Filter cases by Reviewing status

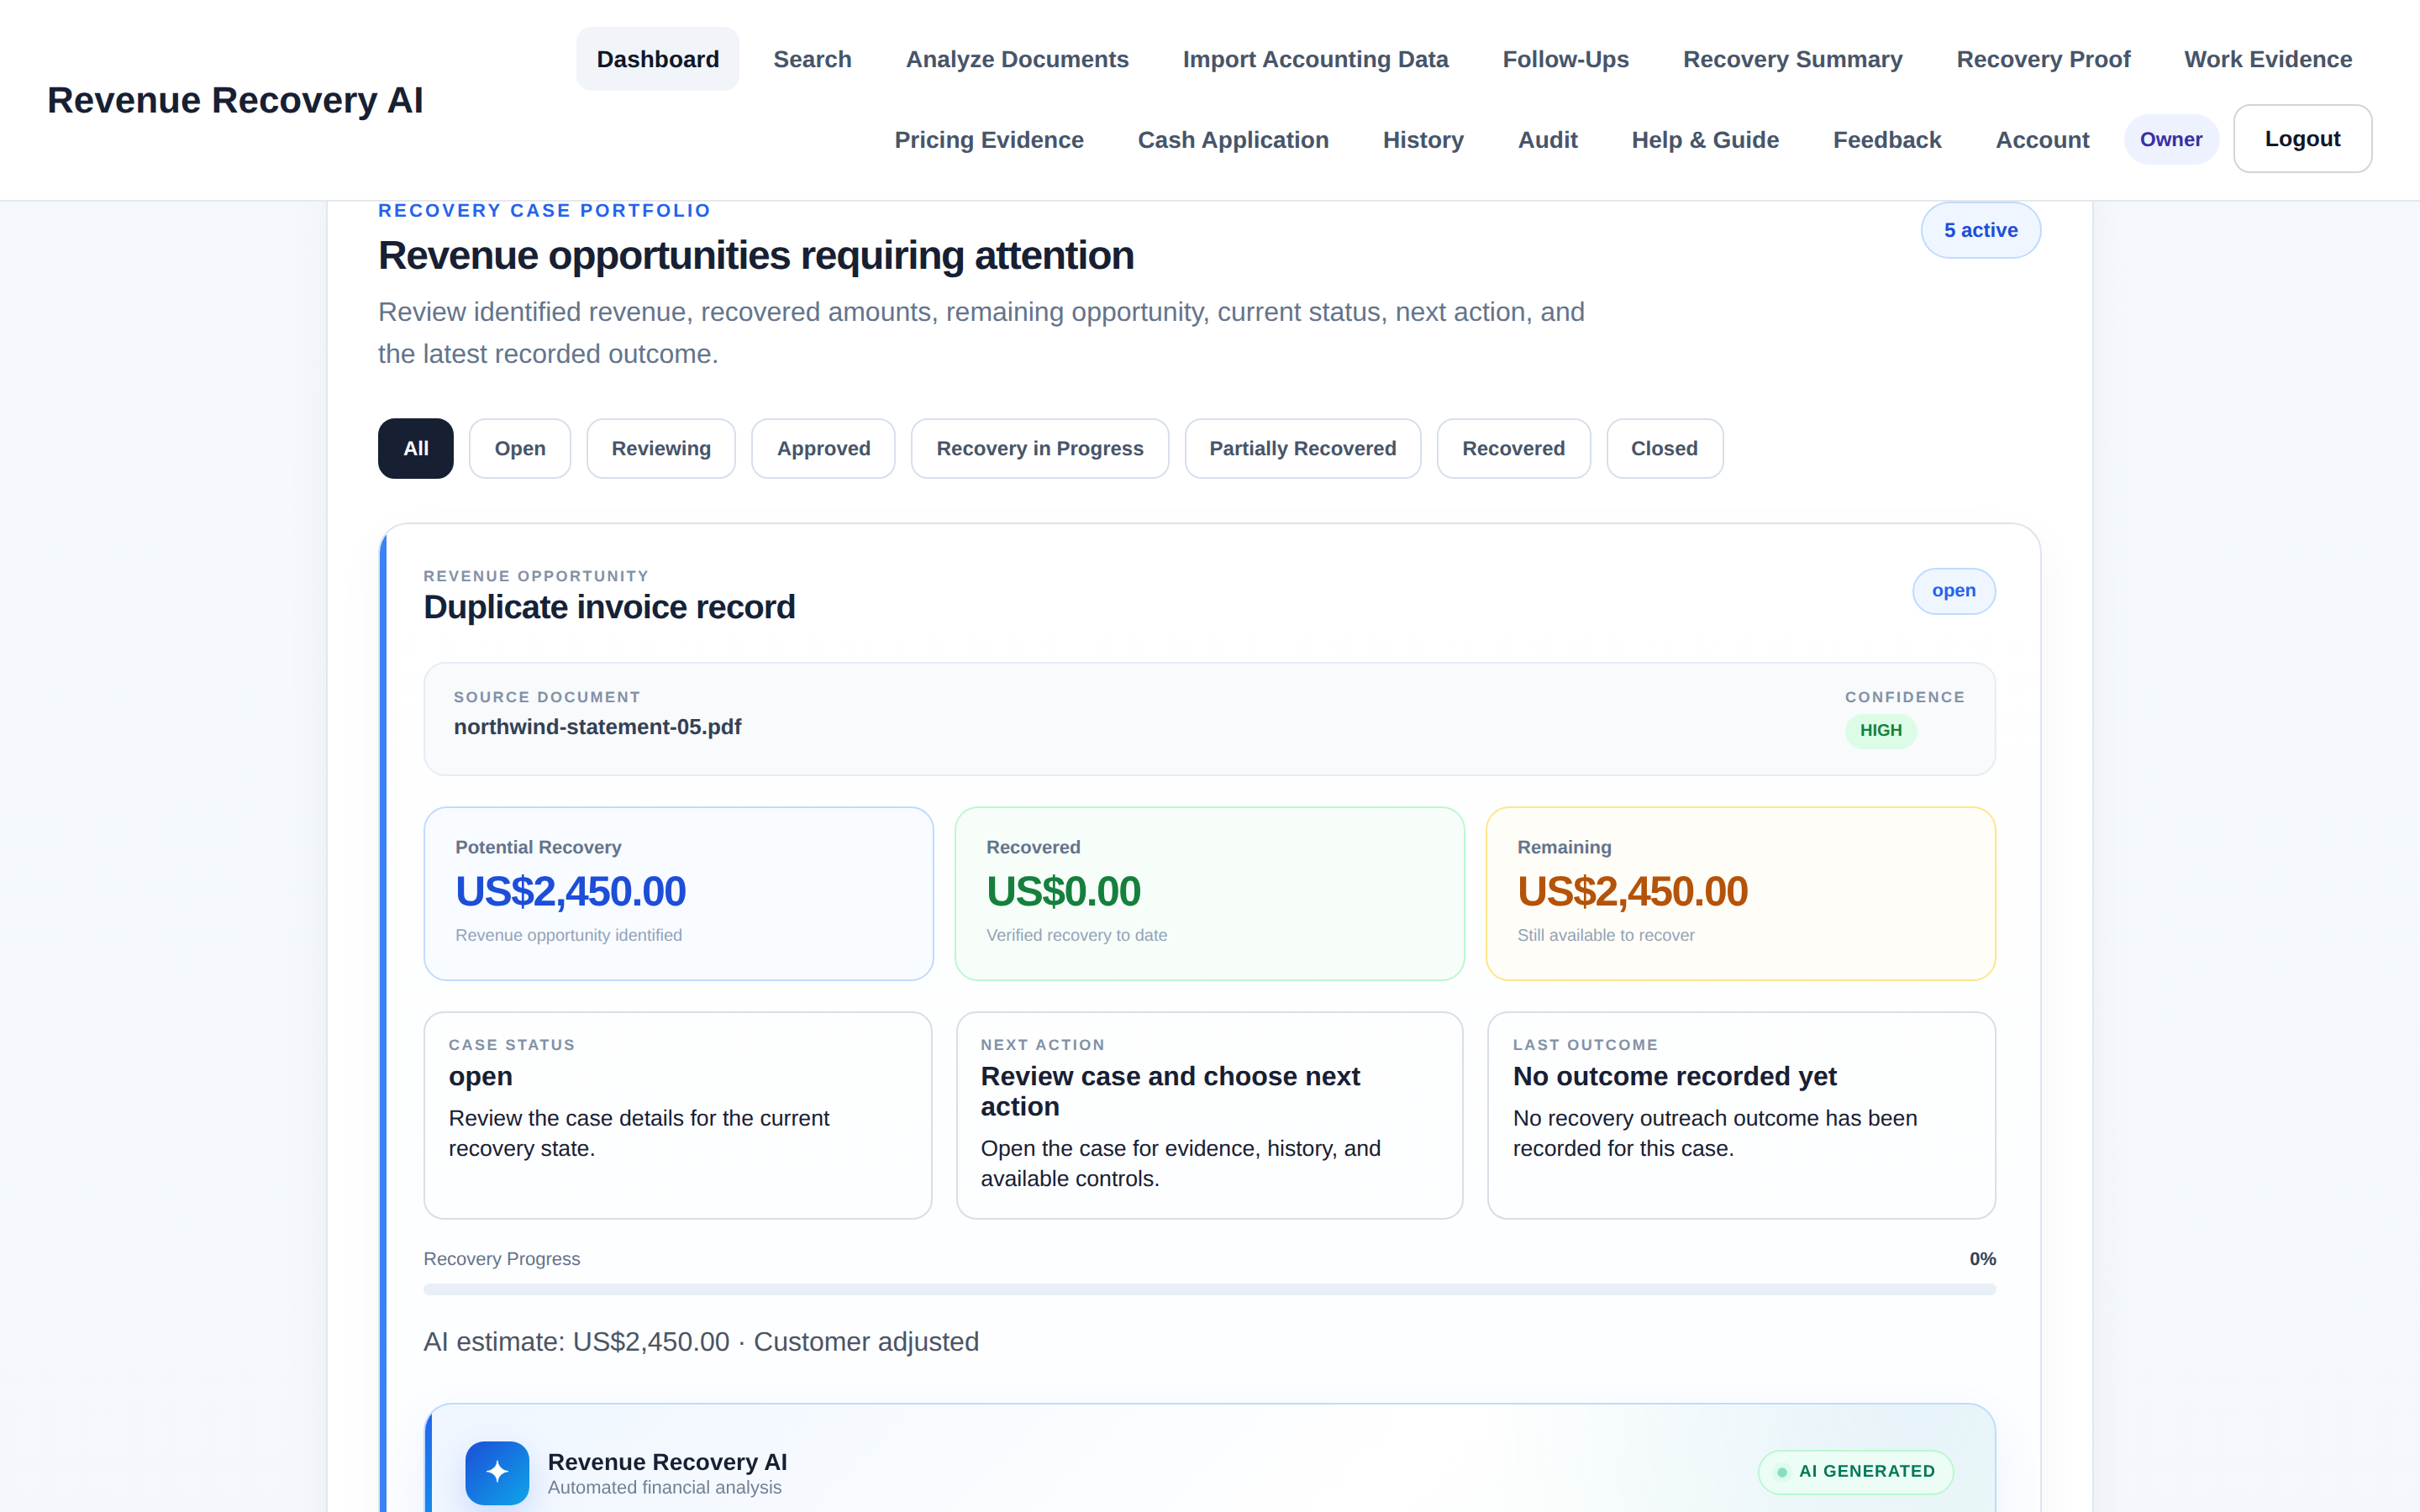click(x=661, y=448)
